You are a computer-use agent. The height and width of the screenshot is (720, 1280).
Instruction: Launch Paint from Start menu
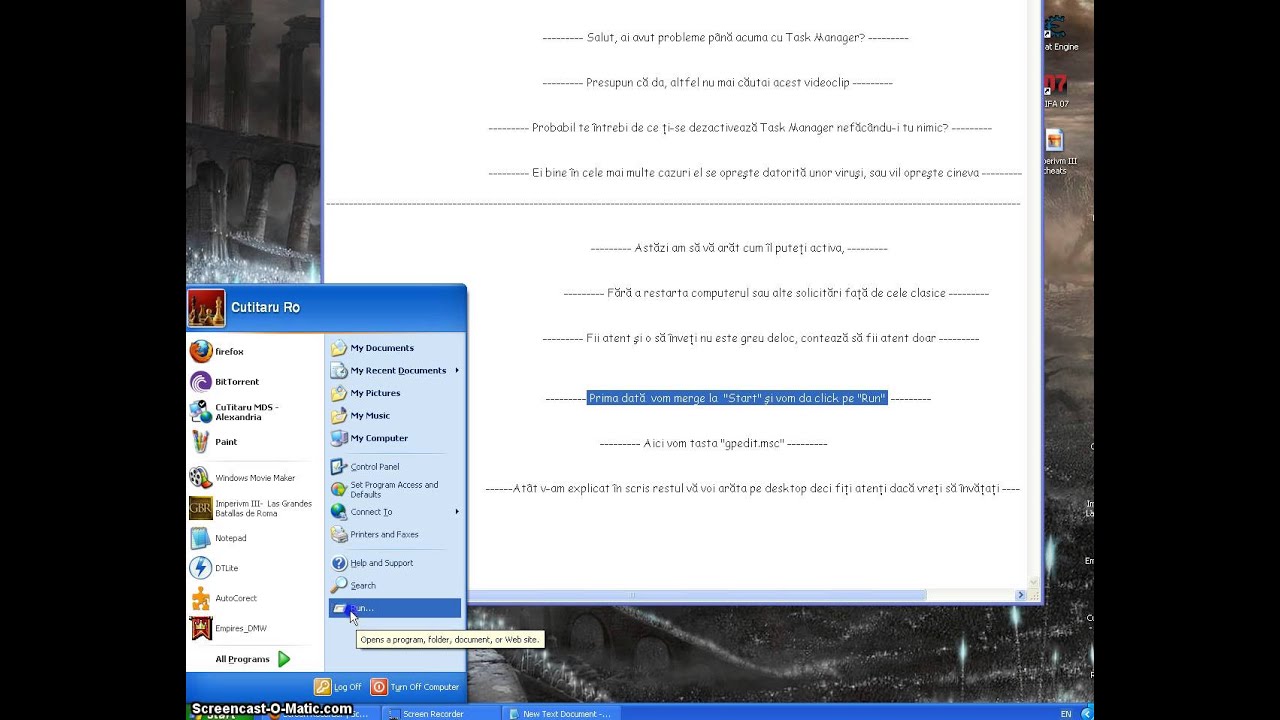[255, 441]
